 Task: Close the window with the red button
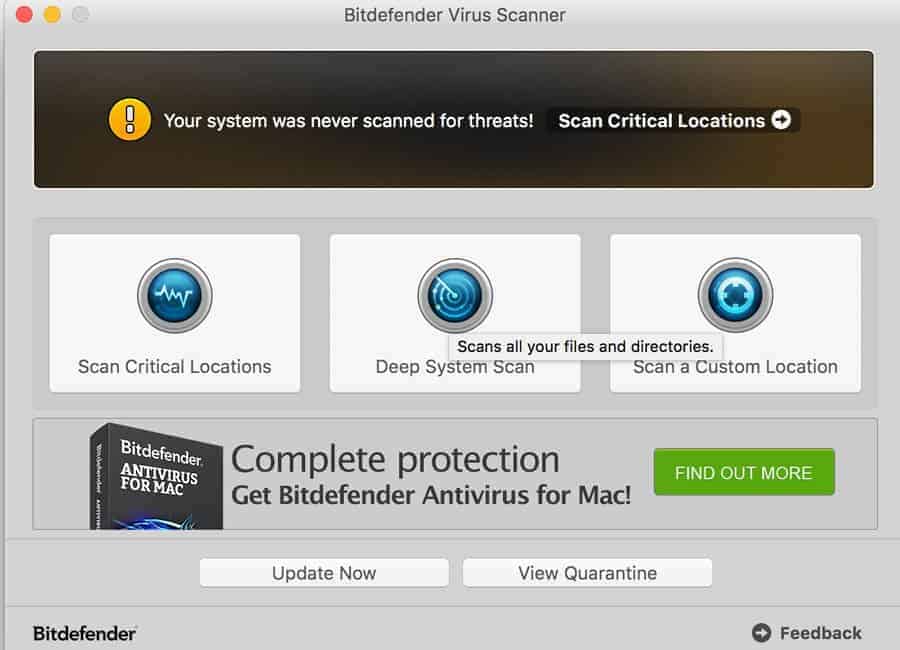[24, 14]
